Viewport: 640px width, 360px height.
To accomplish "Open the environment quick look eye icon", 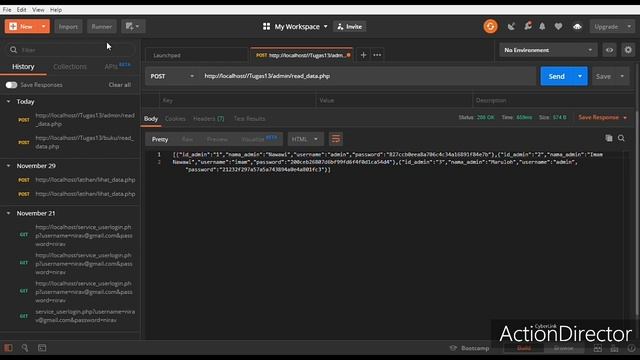I will 609,50.
